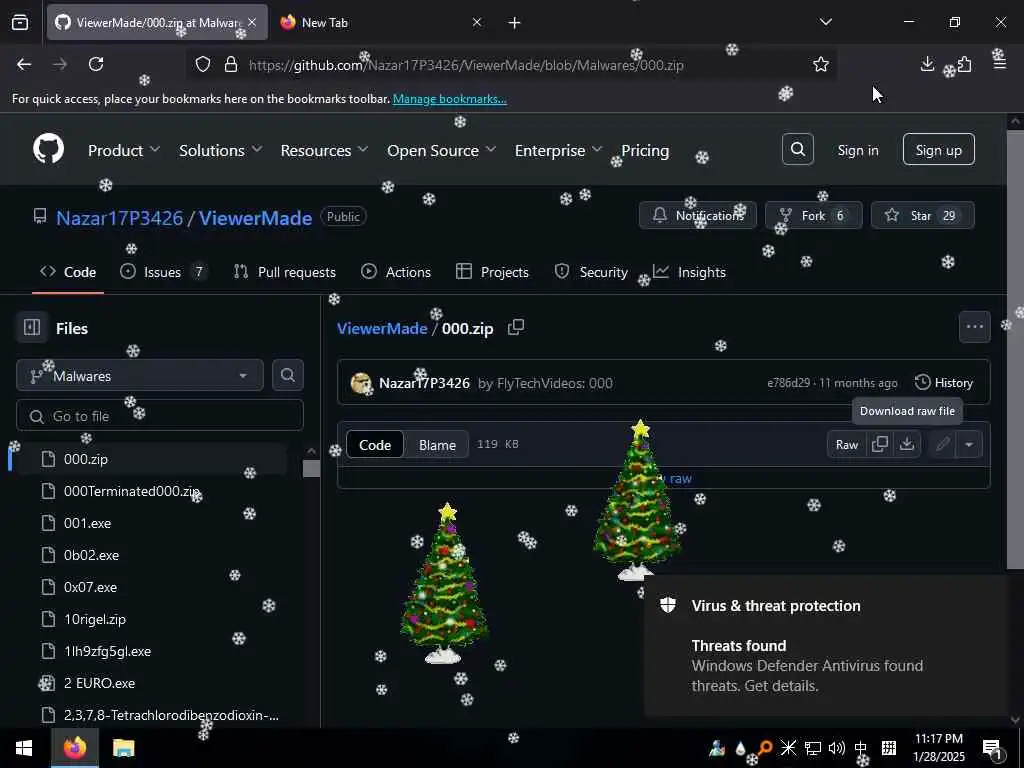The height and width of the screenshot is (768, 1024).
Task: Click the file search magnifier button
Action: [287, 375]
